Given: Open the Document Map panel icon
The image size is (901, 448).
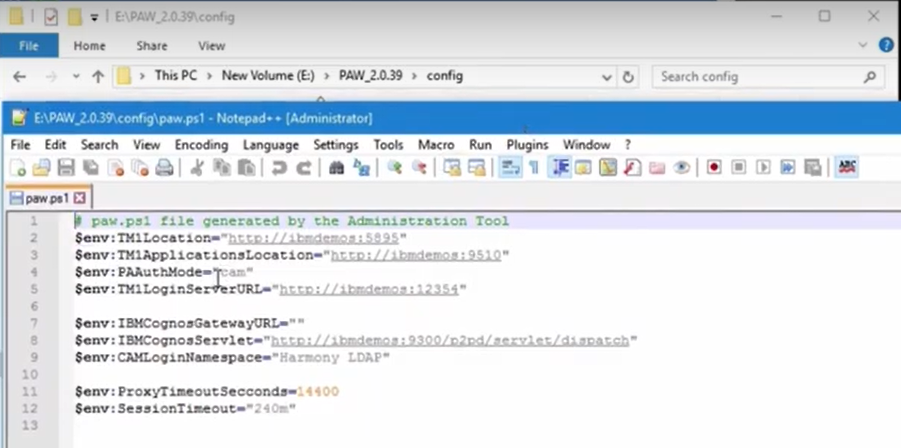Looking at the screenshot, I should click(x=607, y=168).
